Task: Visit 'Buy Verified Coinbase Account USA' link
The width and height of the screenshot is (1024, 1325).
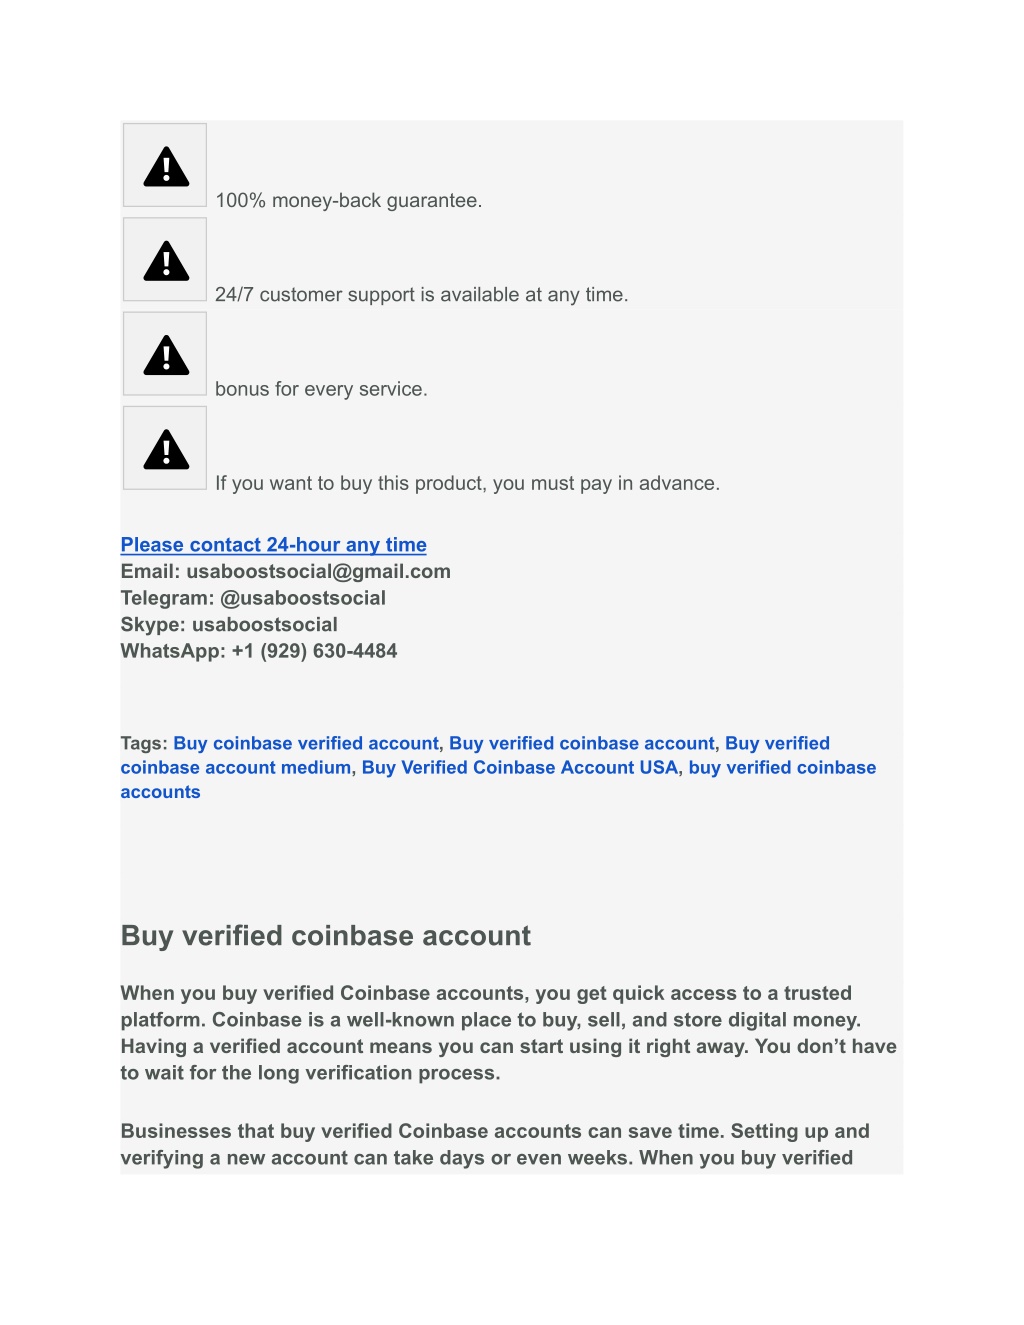Action: tap(520, 768)
